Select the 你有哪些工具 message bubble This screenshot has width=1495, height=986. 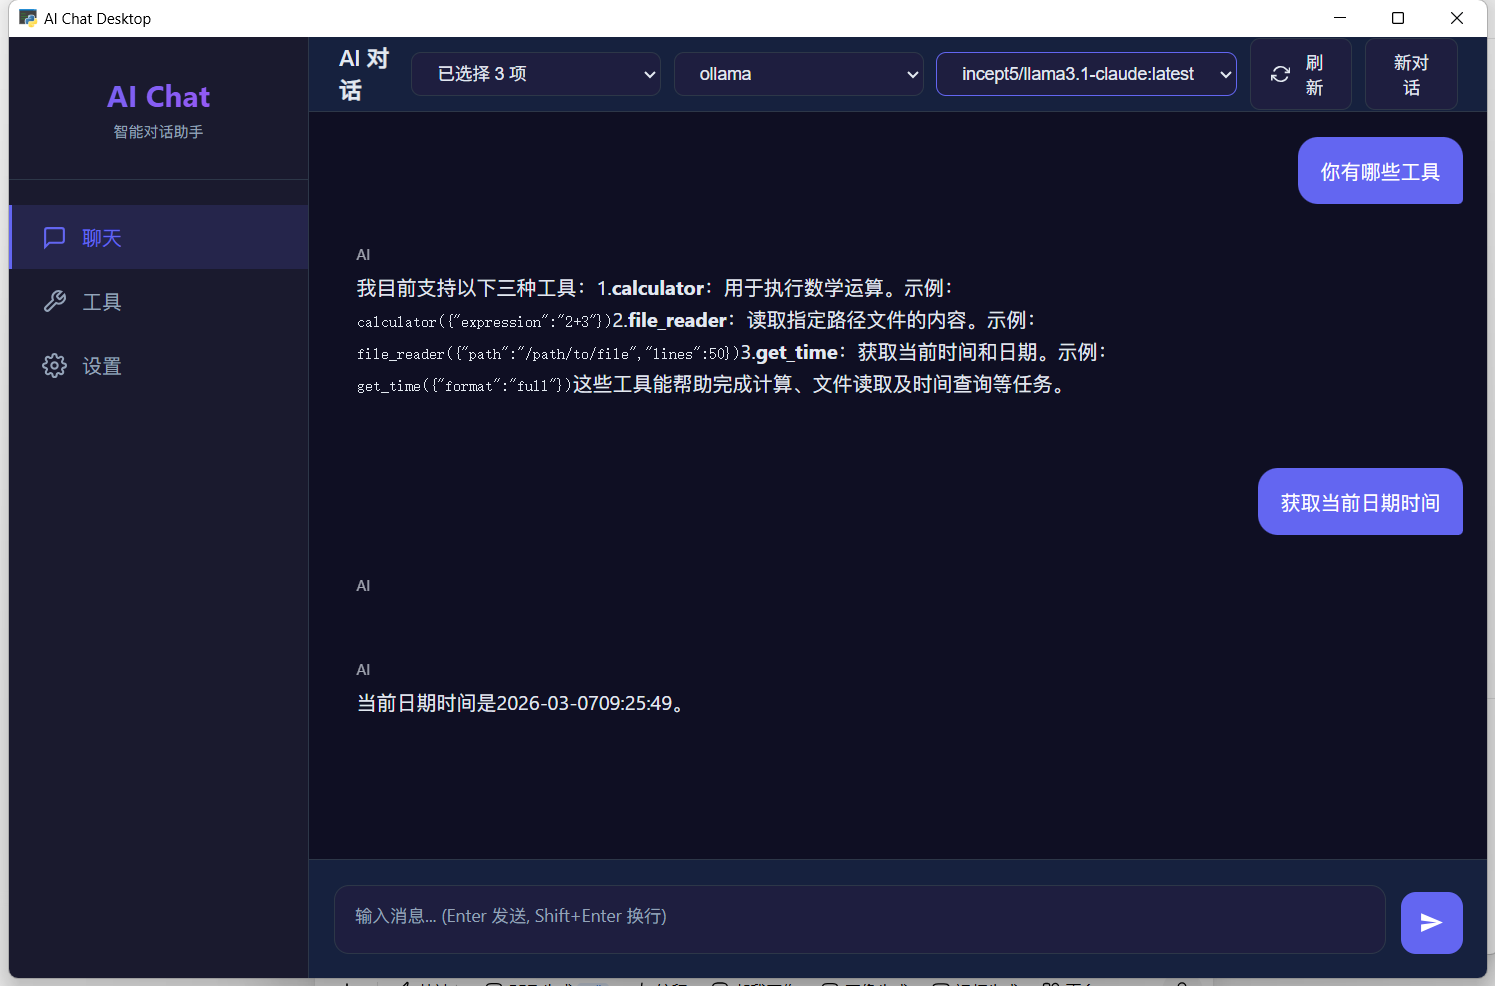[x=1380, y=172]
